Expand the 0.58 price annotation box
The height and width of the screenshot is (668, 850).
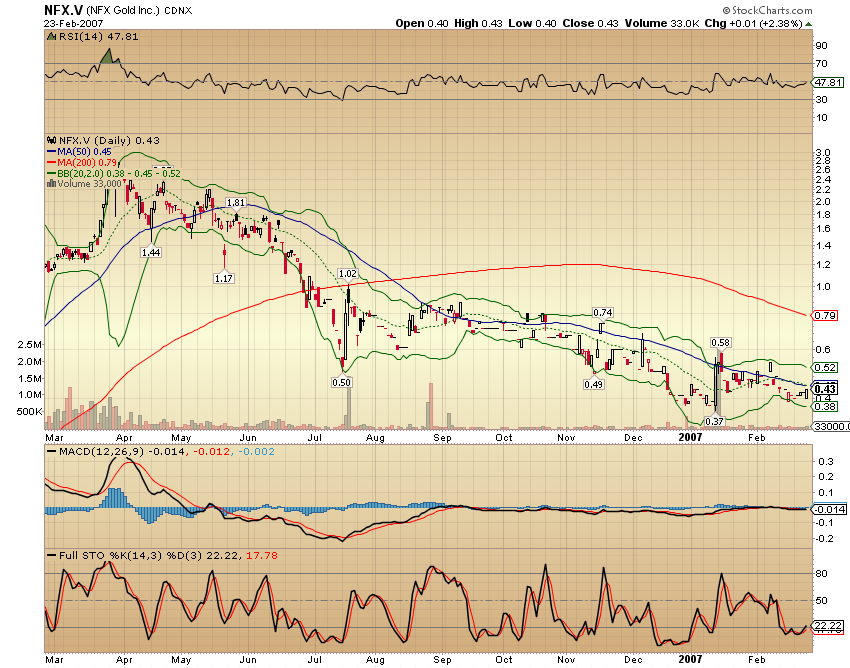pos(719,342)
